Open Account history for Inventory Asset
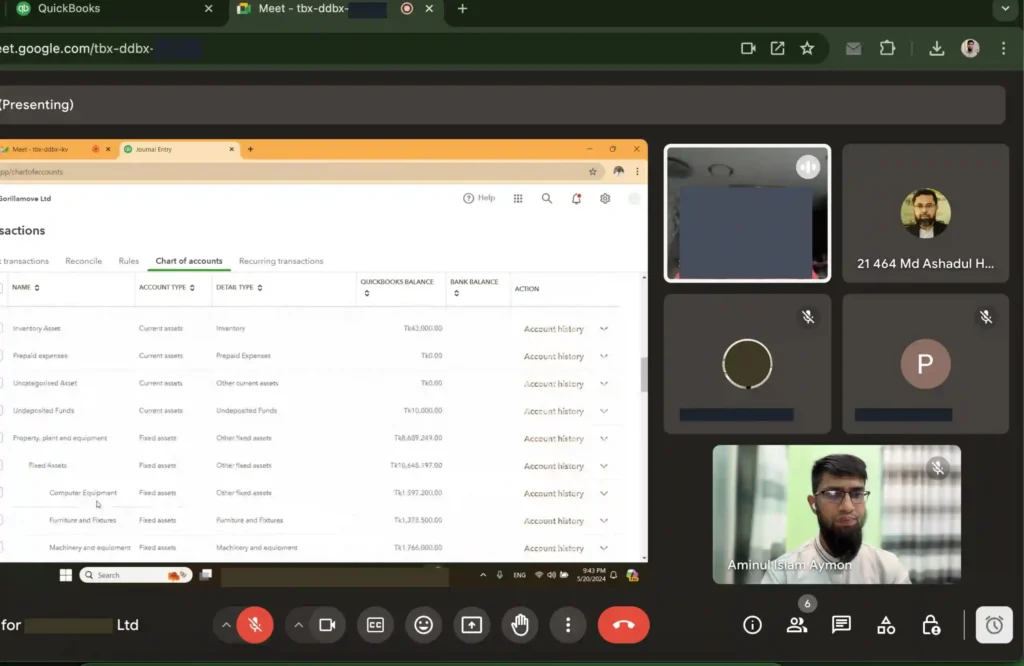 click(x=553, y=329)
